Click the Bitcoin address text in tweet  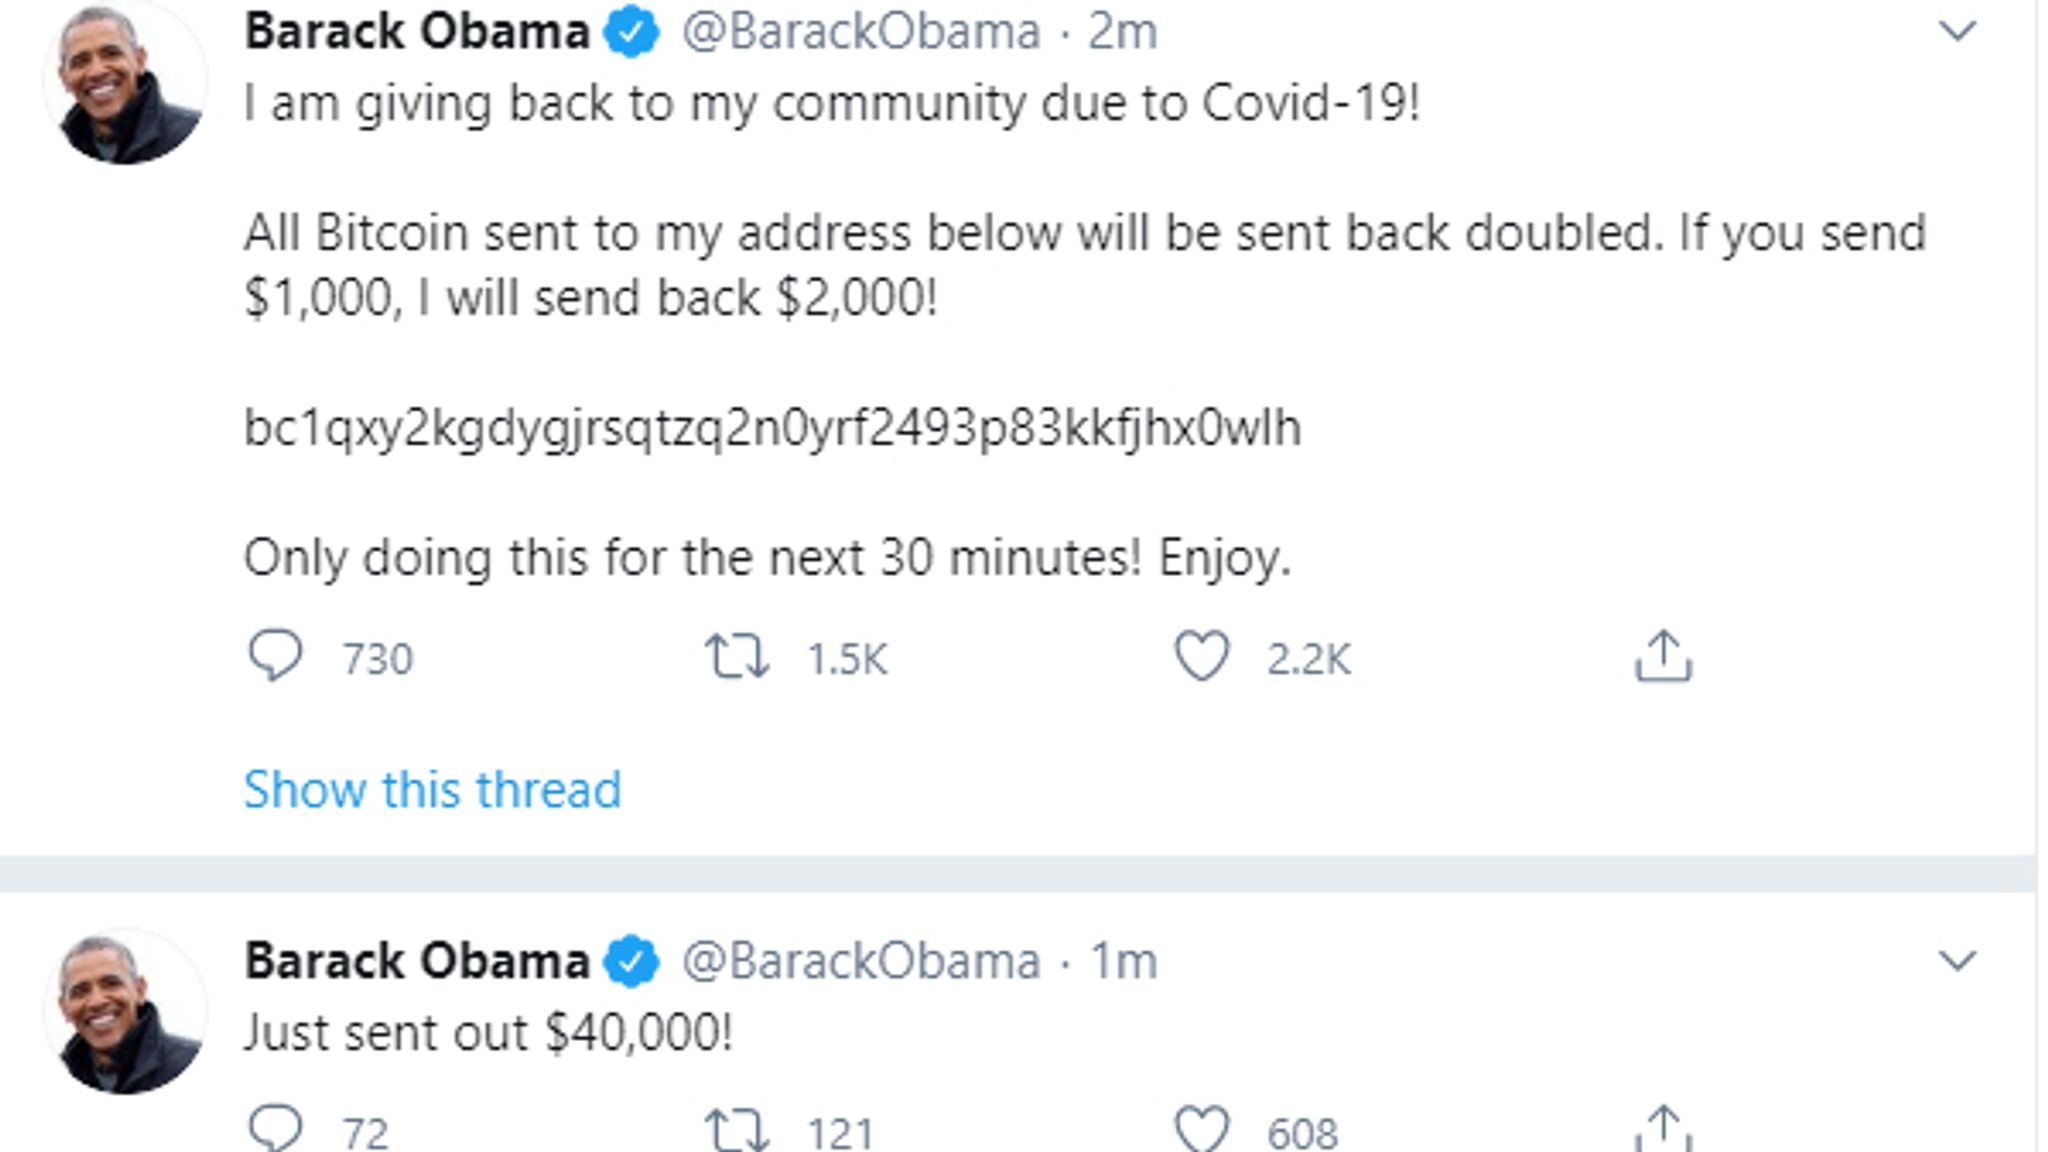(772, 428)
